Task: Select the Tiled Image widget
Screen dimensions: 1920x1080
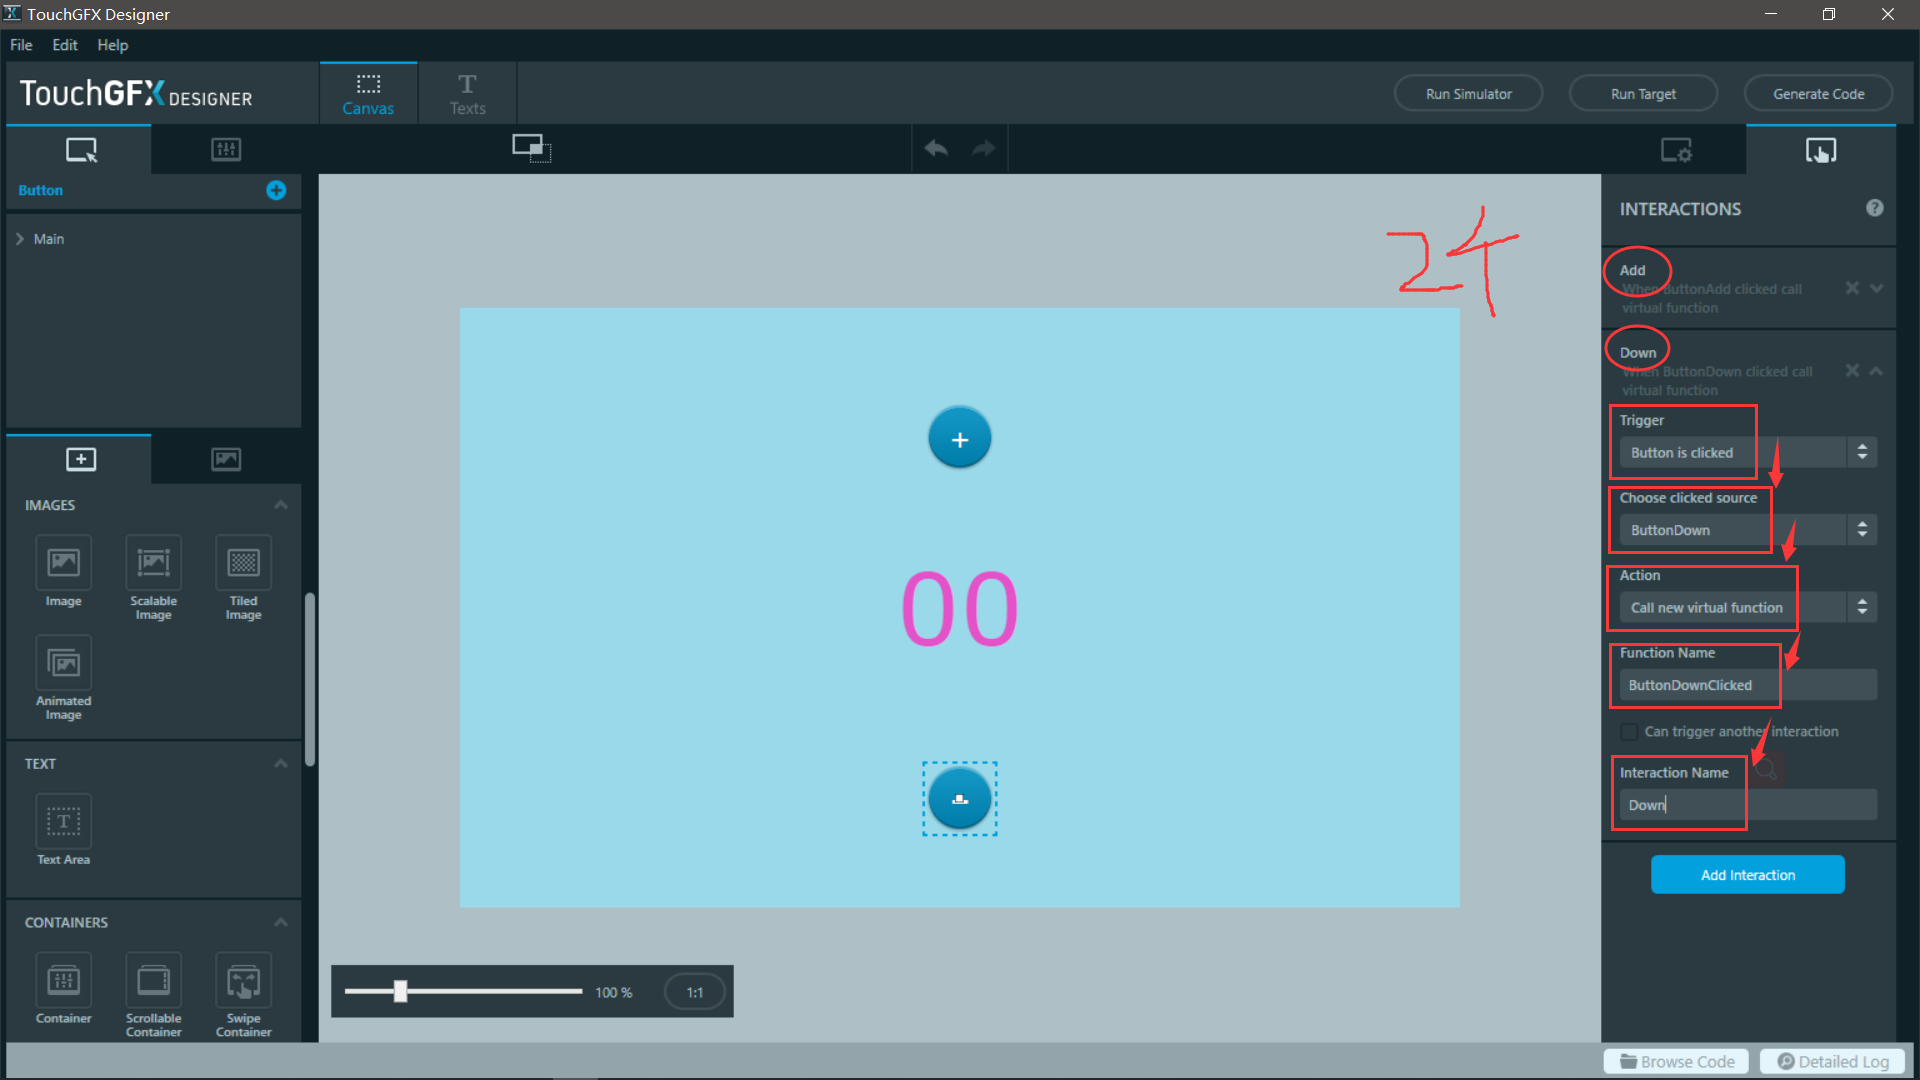Action: coord(243,564)
